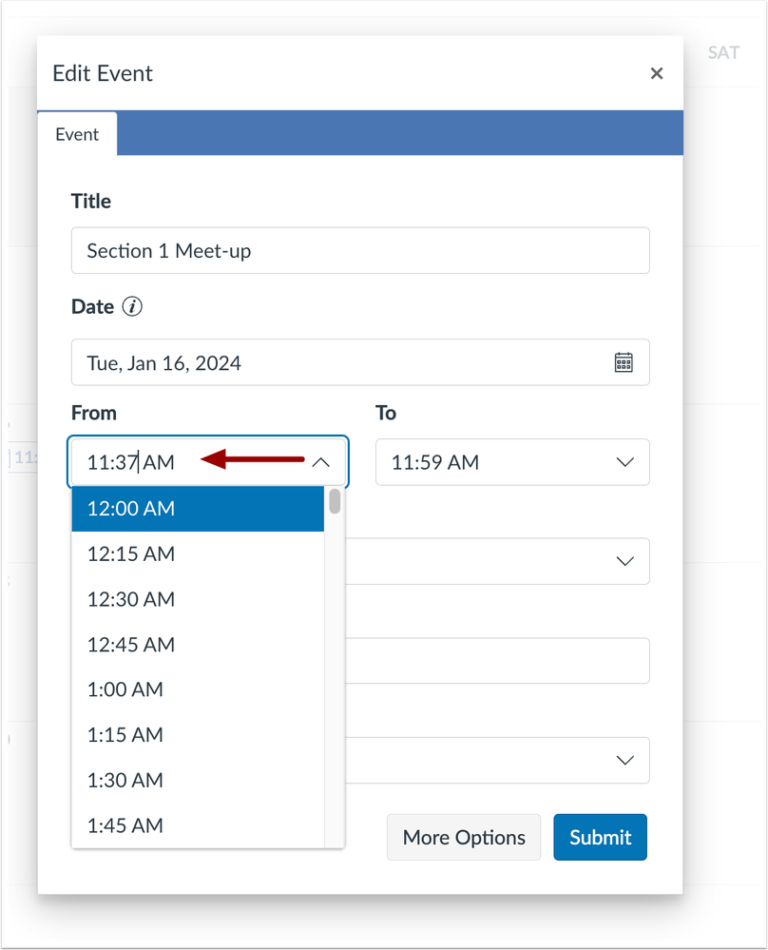Image resolution: width=768 pixels, height=950 pixels.
Task: Switch to the Event tab
Action: pos(77,134)
